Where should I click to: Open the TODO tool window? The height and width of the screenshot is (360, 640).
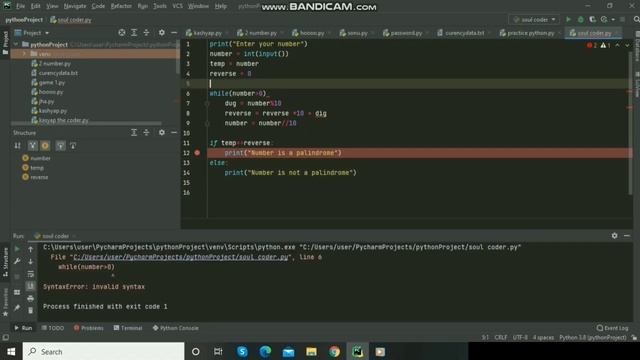coord(53,328)
